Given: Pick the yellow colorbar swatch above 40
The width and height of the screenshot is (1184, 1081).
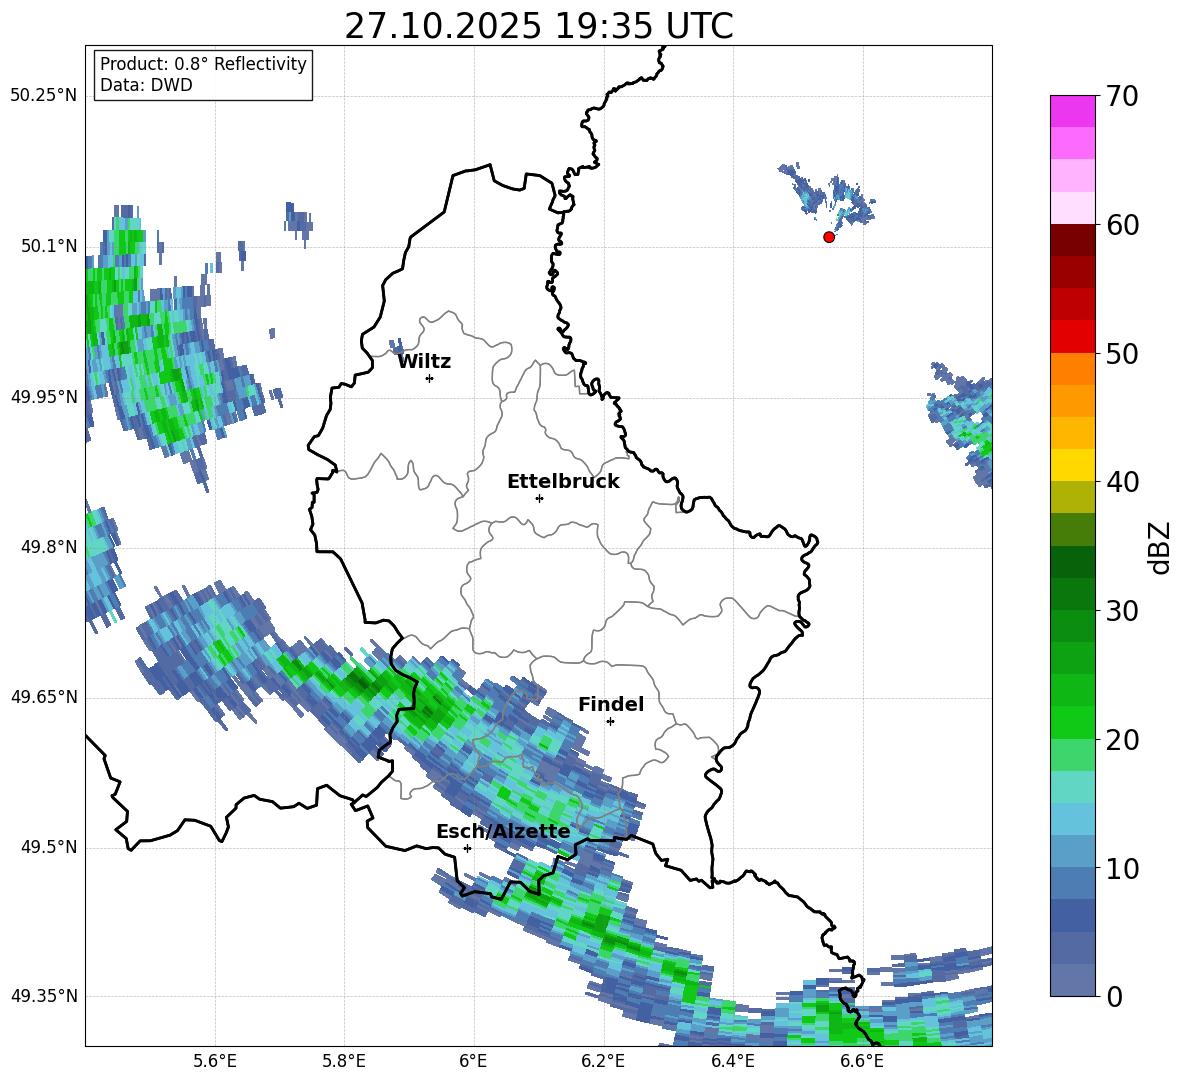Looking at the screenshot, I should (x=1072, y=465).
